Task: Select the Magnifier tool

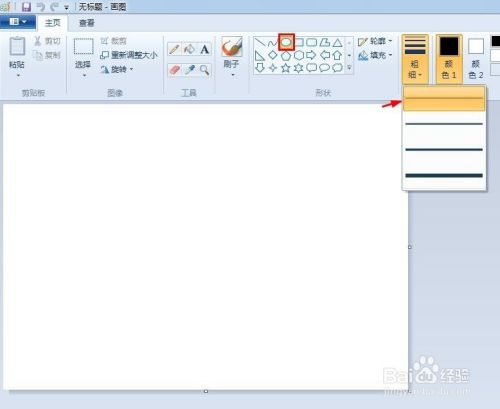Action: pos(204,70)
